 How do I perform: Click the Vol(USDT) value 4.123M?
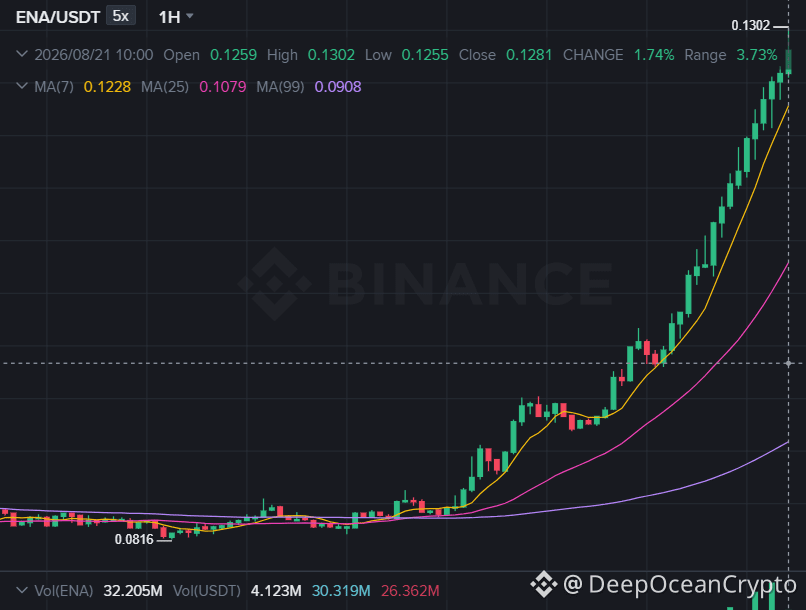coord(276,591)
